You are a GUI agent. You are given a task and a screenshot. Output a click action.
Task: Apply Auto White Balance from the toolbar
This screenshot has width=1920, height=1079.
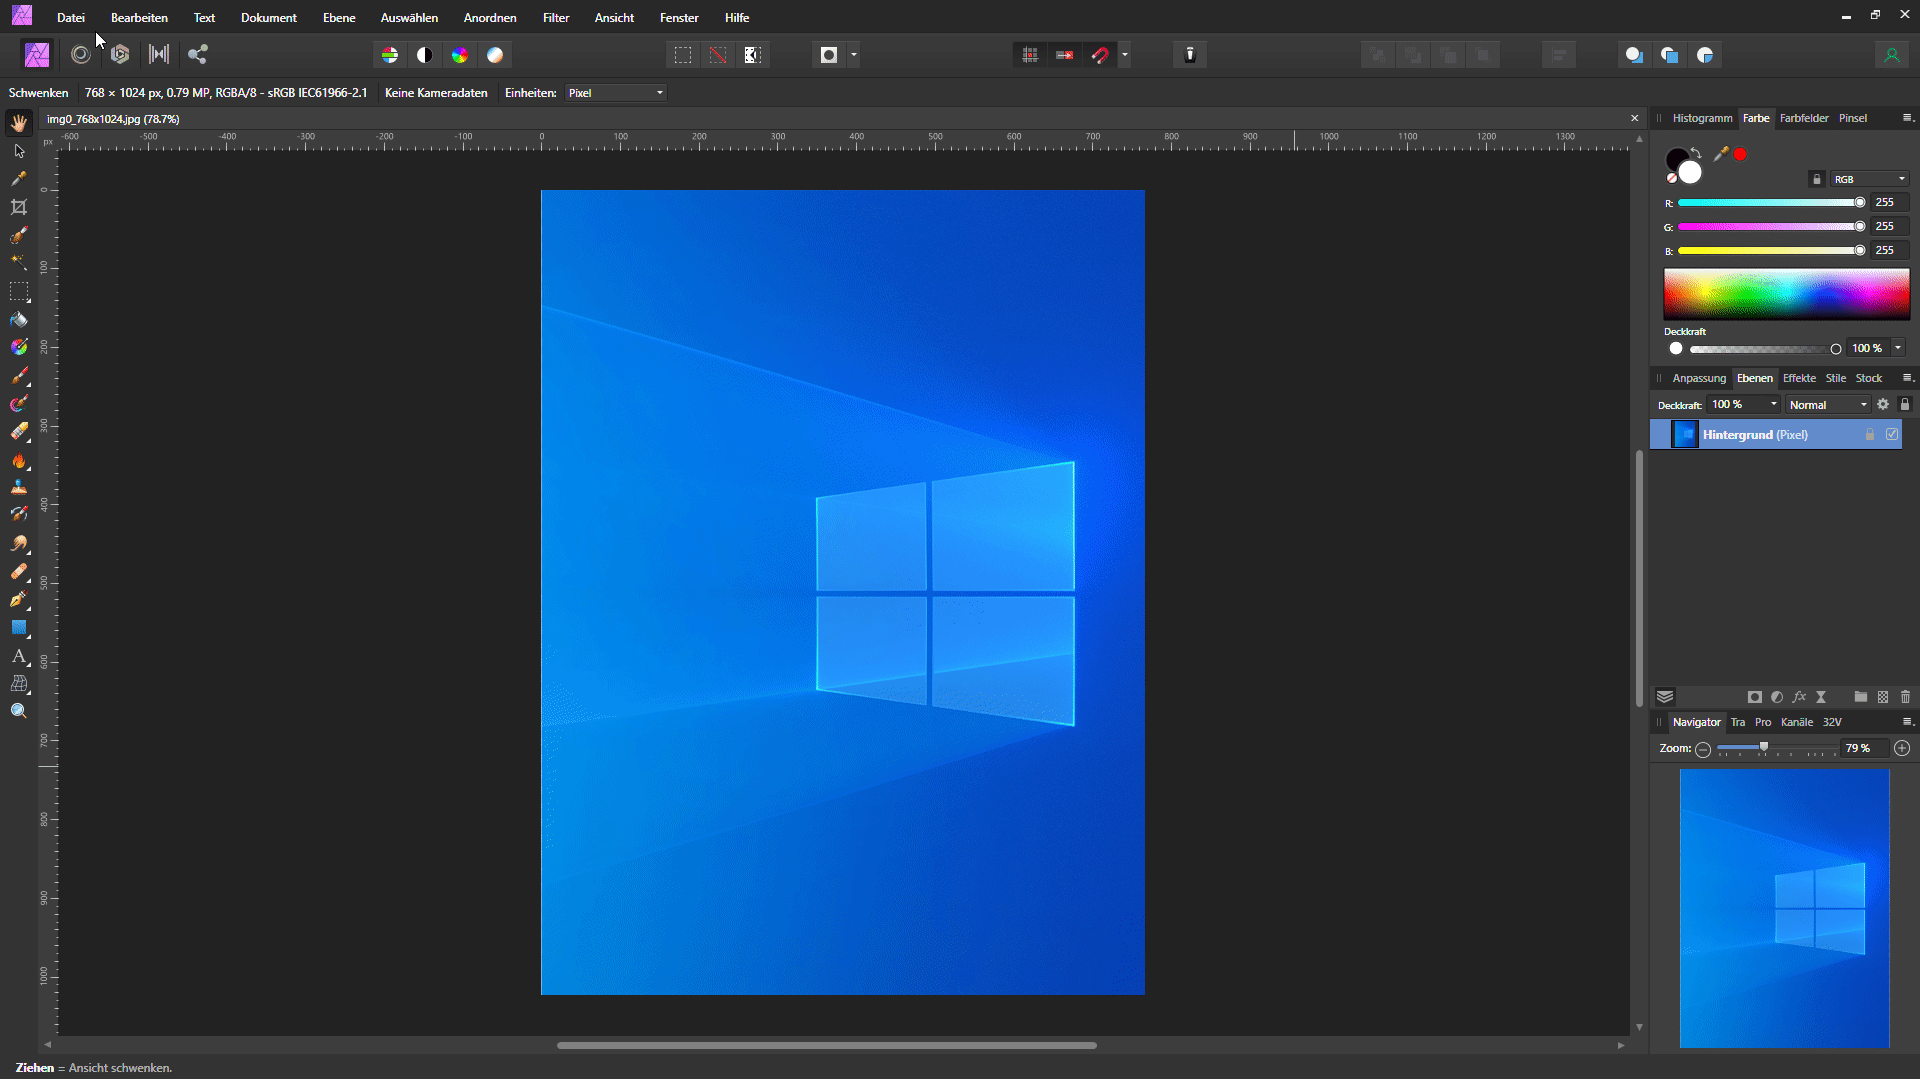[x=495, y=55]
